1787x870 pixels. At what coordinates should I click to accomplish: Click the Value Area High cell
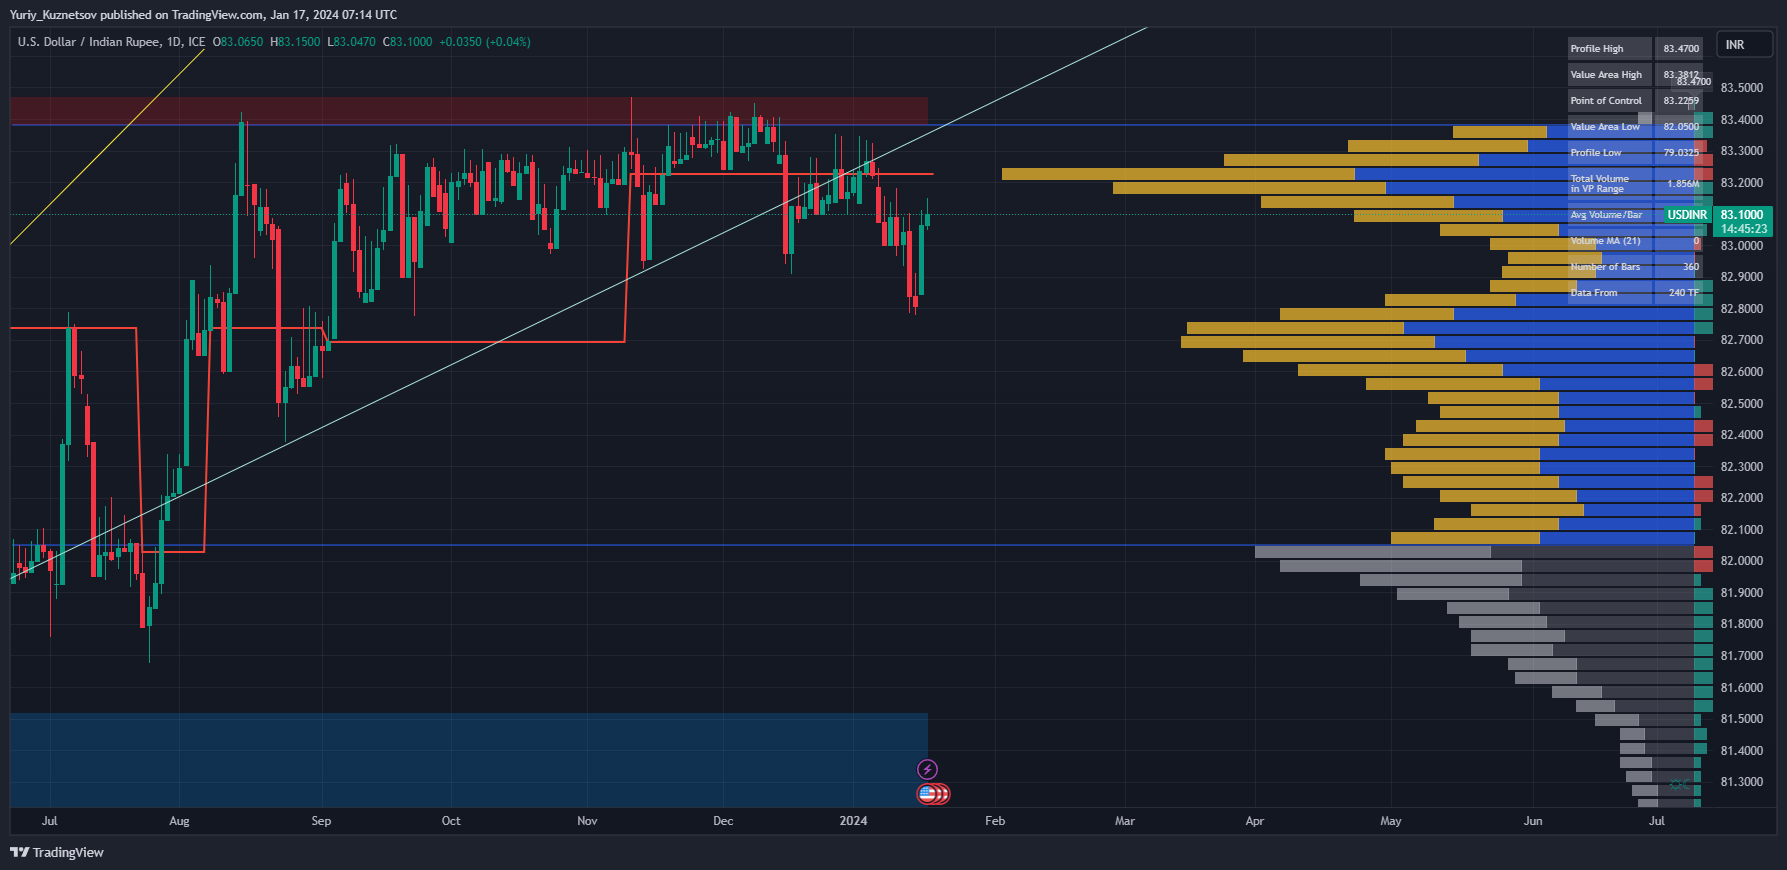coord(1610,74)
